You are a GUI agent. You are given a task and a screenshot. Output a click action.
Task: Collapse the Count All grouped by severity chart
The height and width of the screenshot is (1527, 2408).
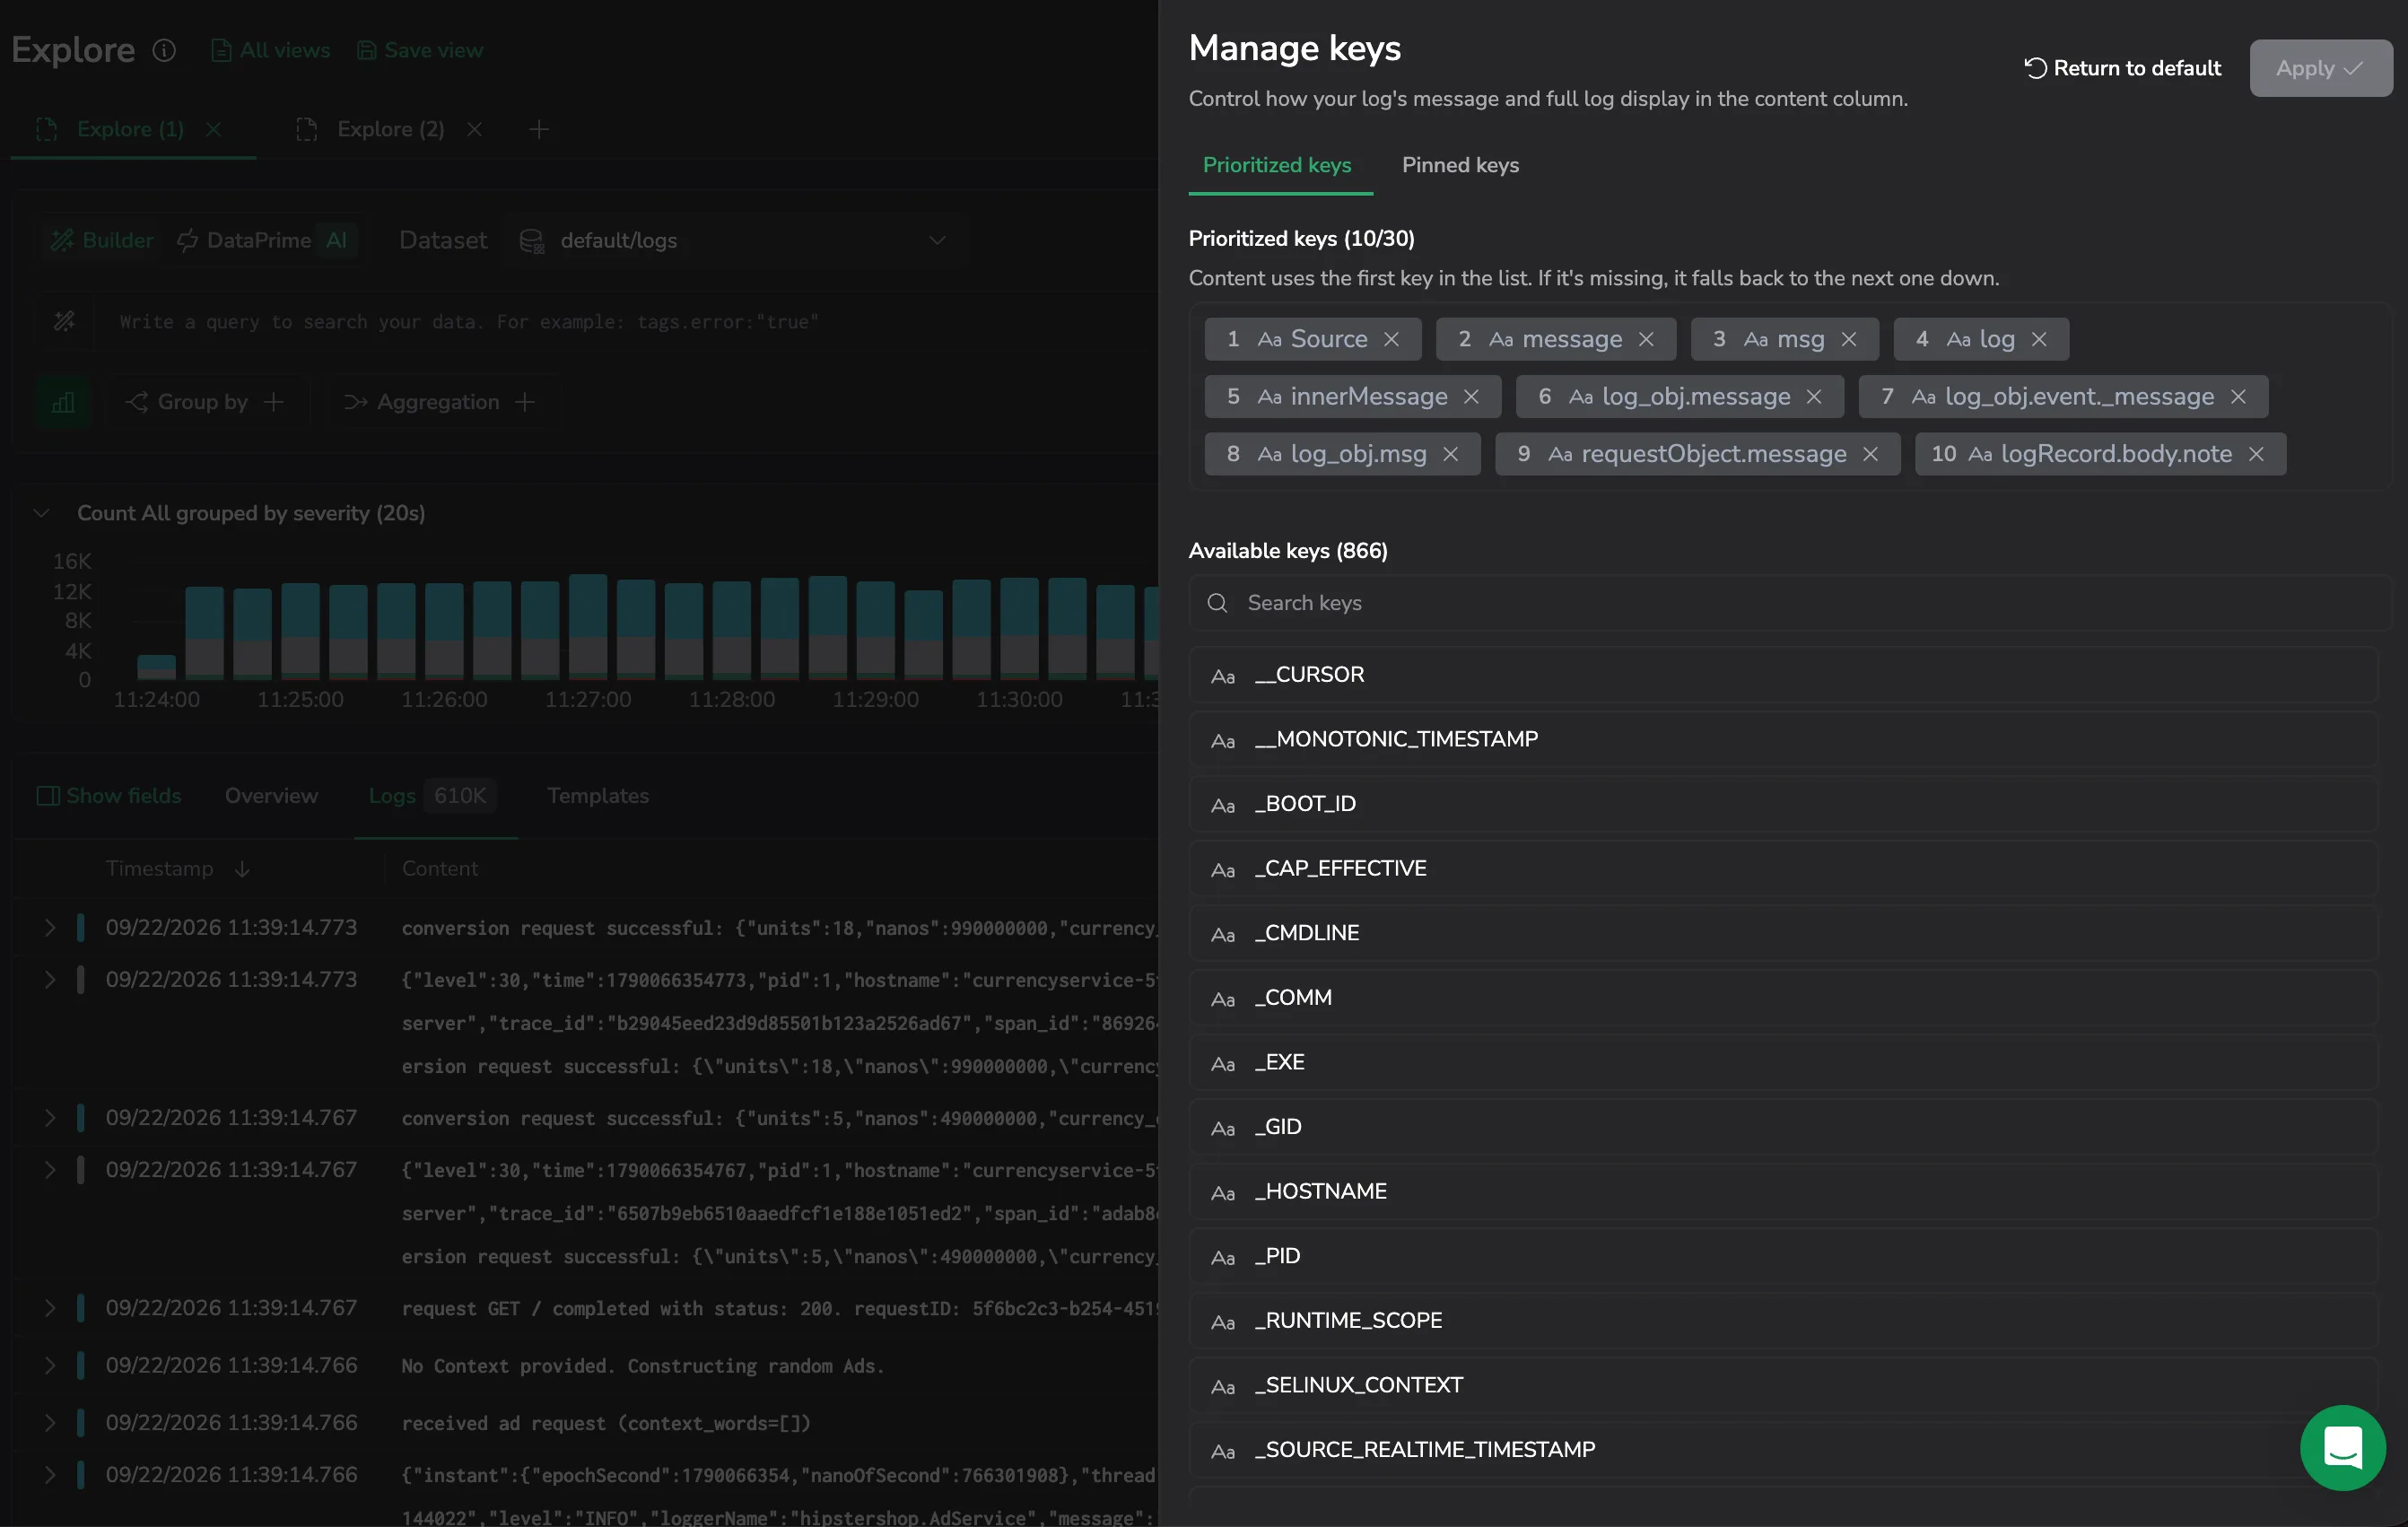click(x=41, y=513)
